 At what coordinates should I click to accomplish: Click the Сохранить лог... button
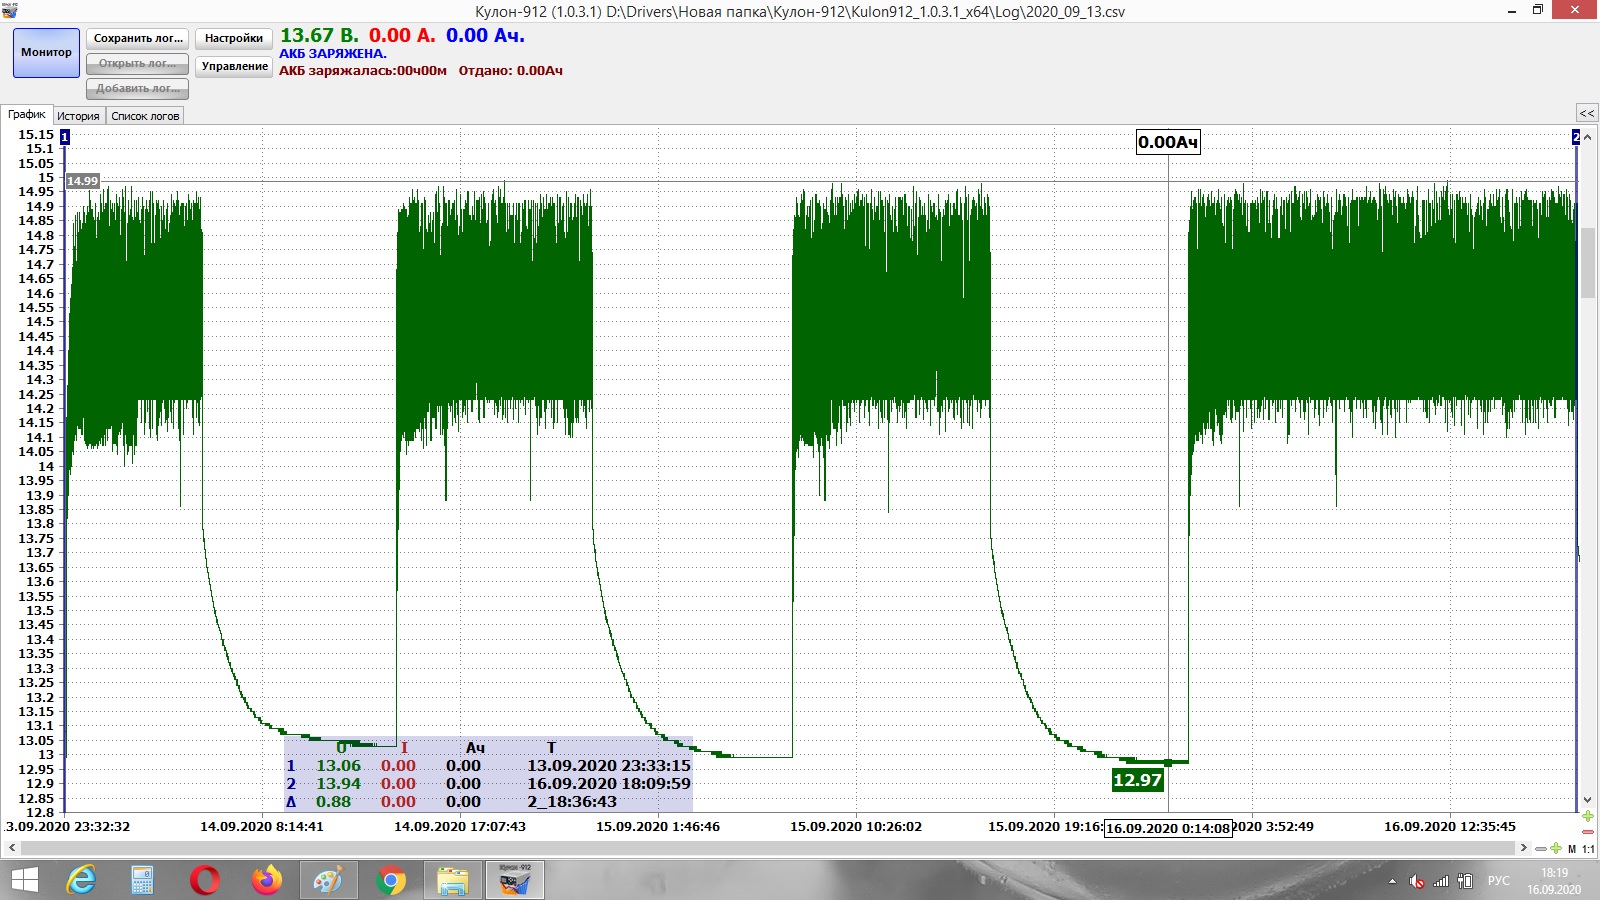(138, 38)
